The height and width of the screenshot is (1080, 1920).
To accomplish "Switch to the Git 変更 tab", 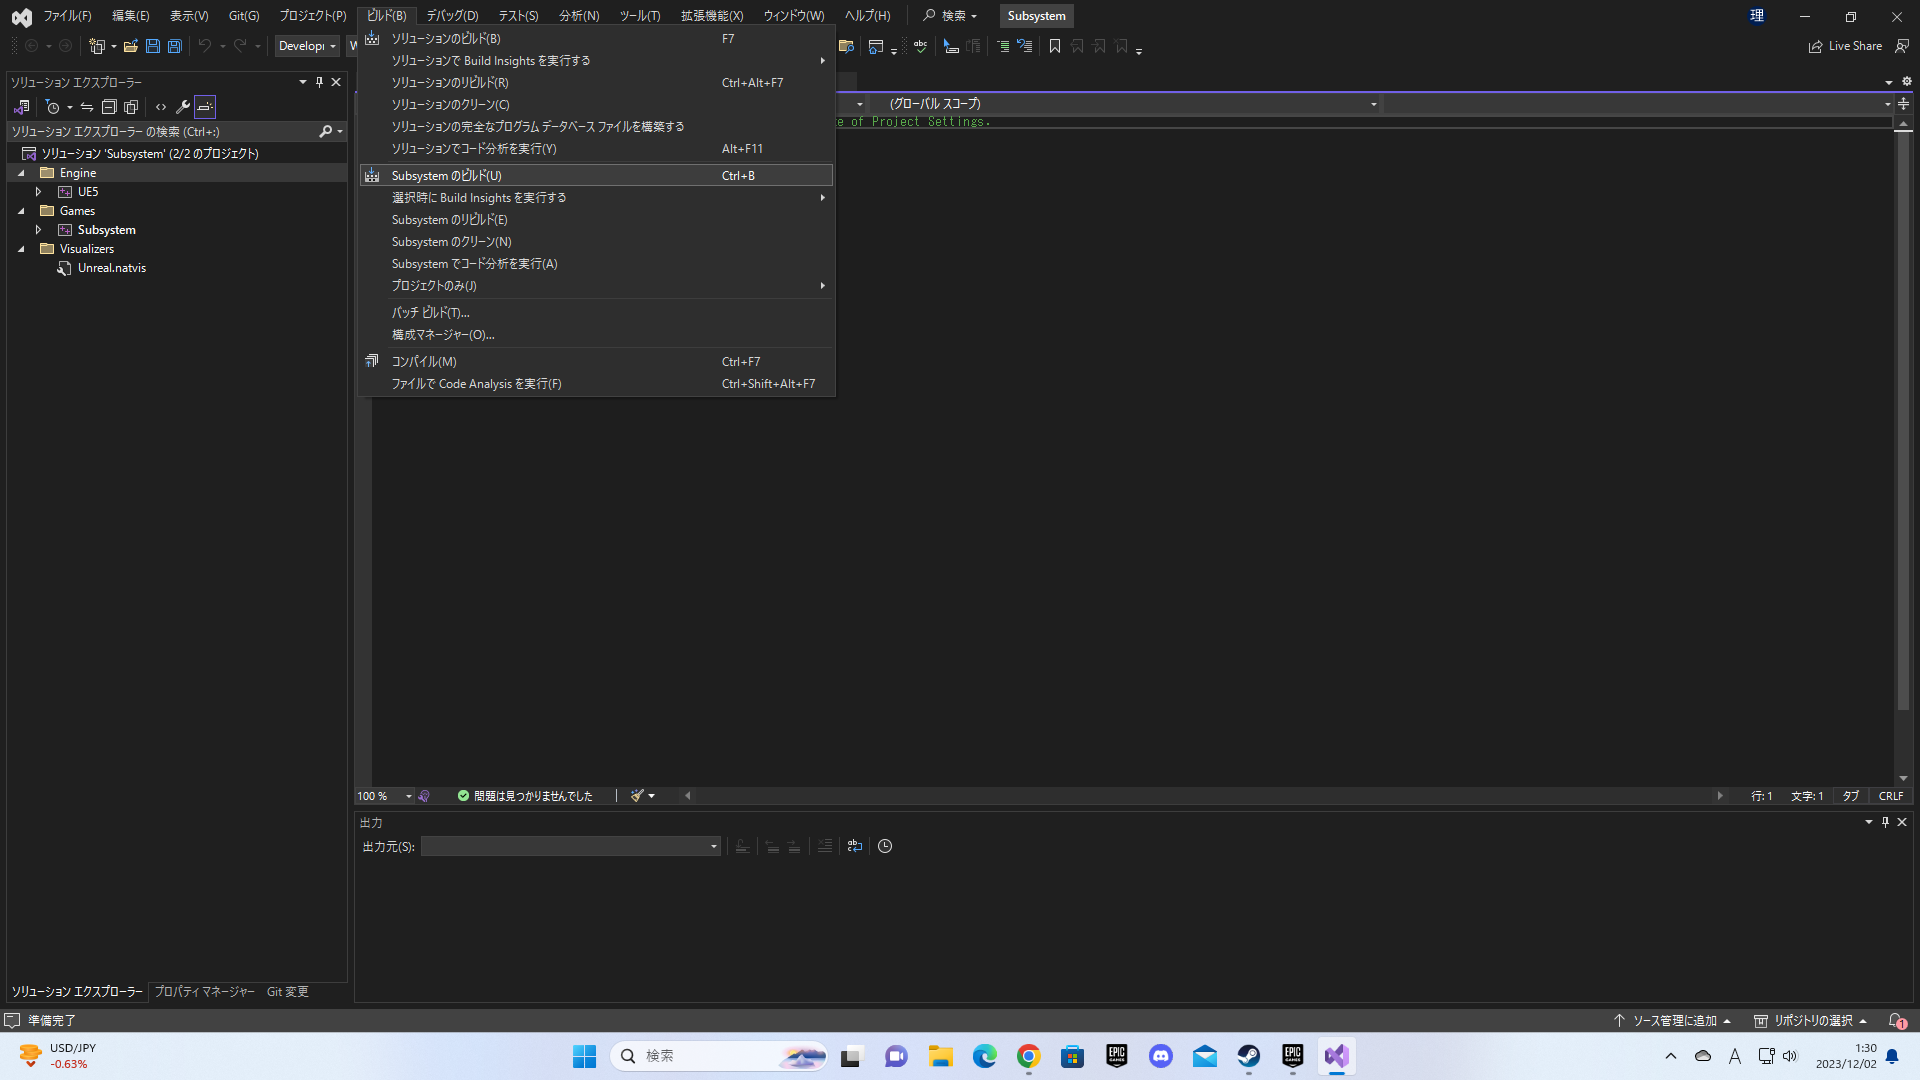I will (287, 992).
